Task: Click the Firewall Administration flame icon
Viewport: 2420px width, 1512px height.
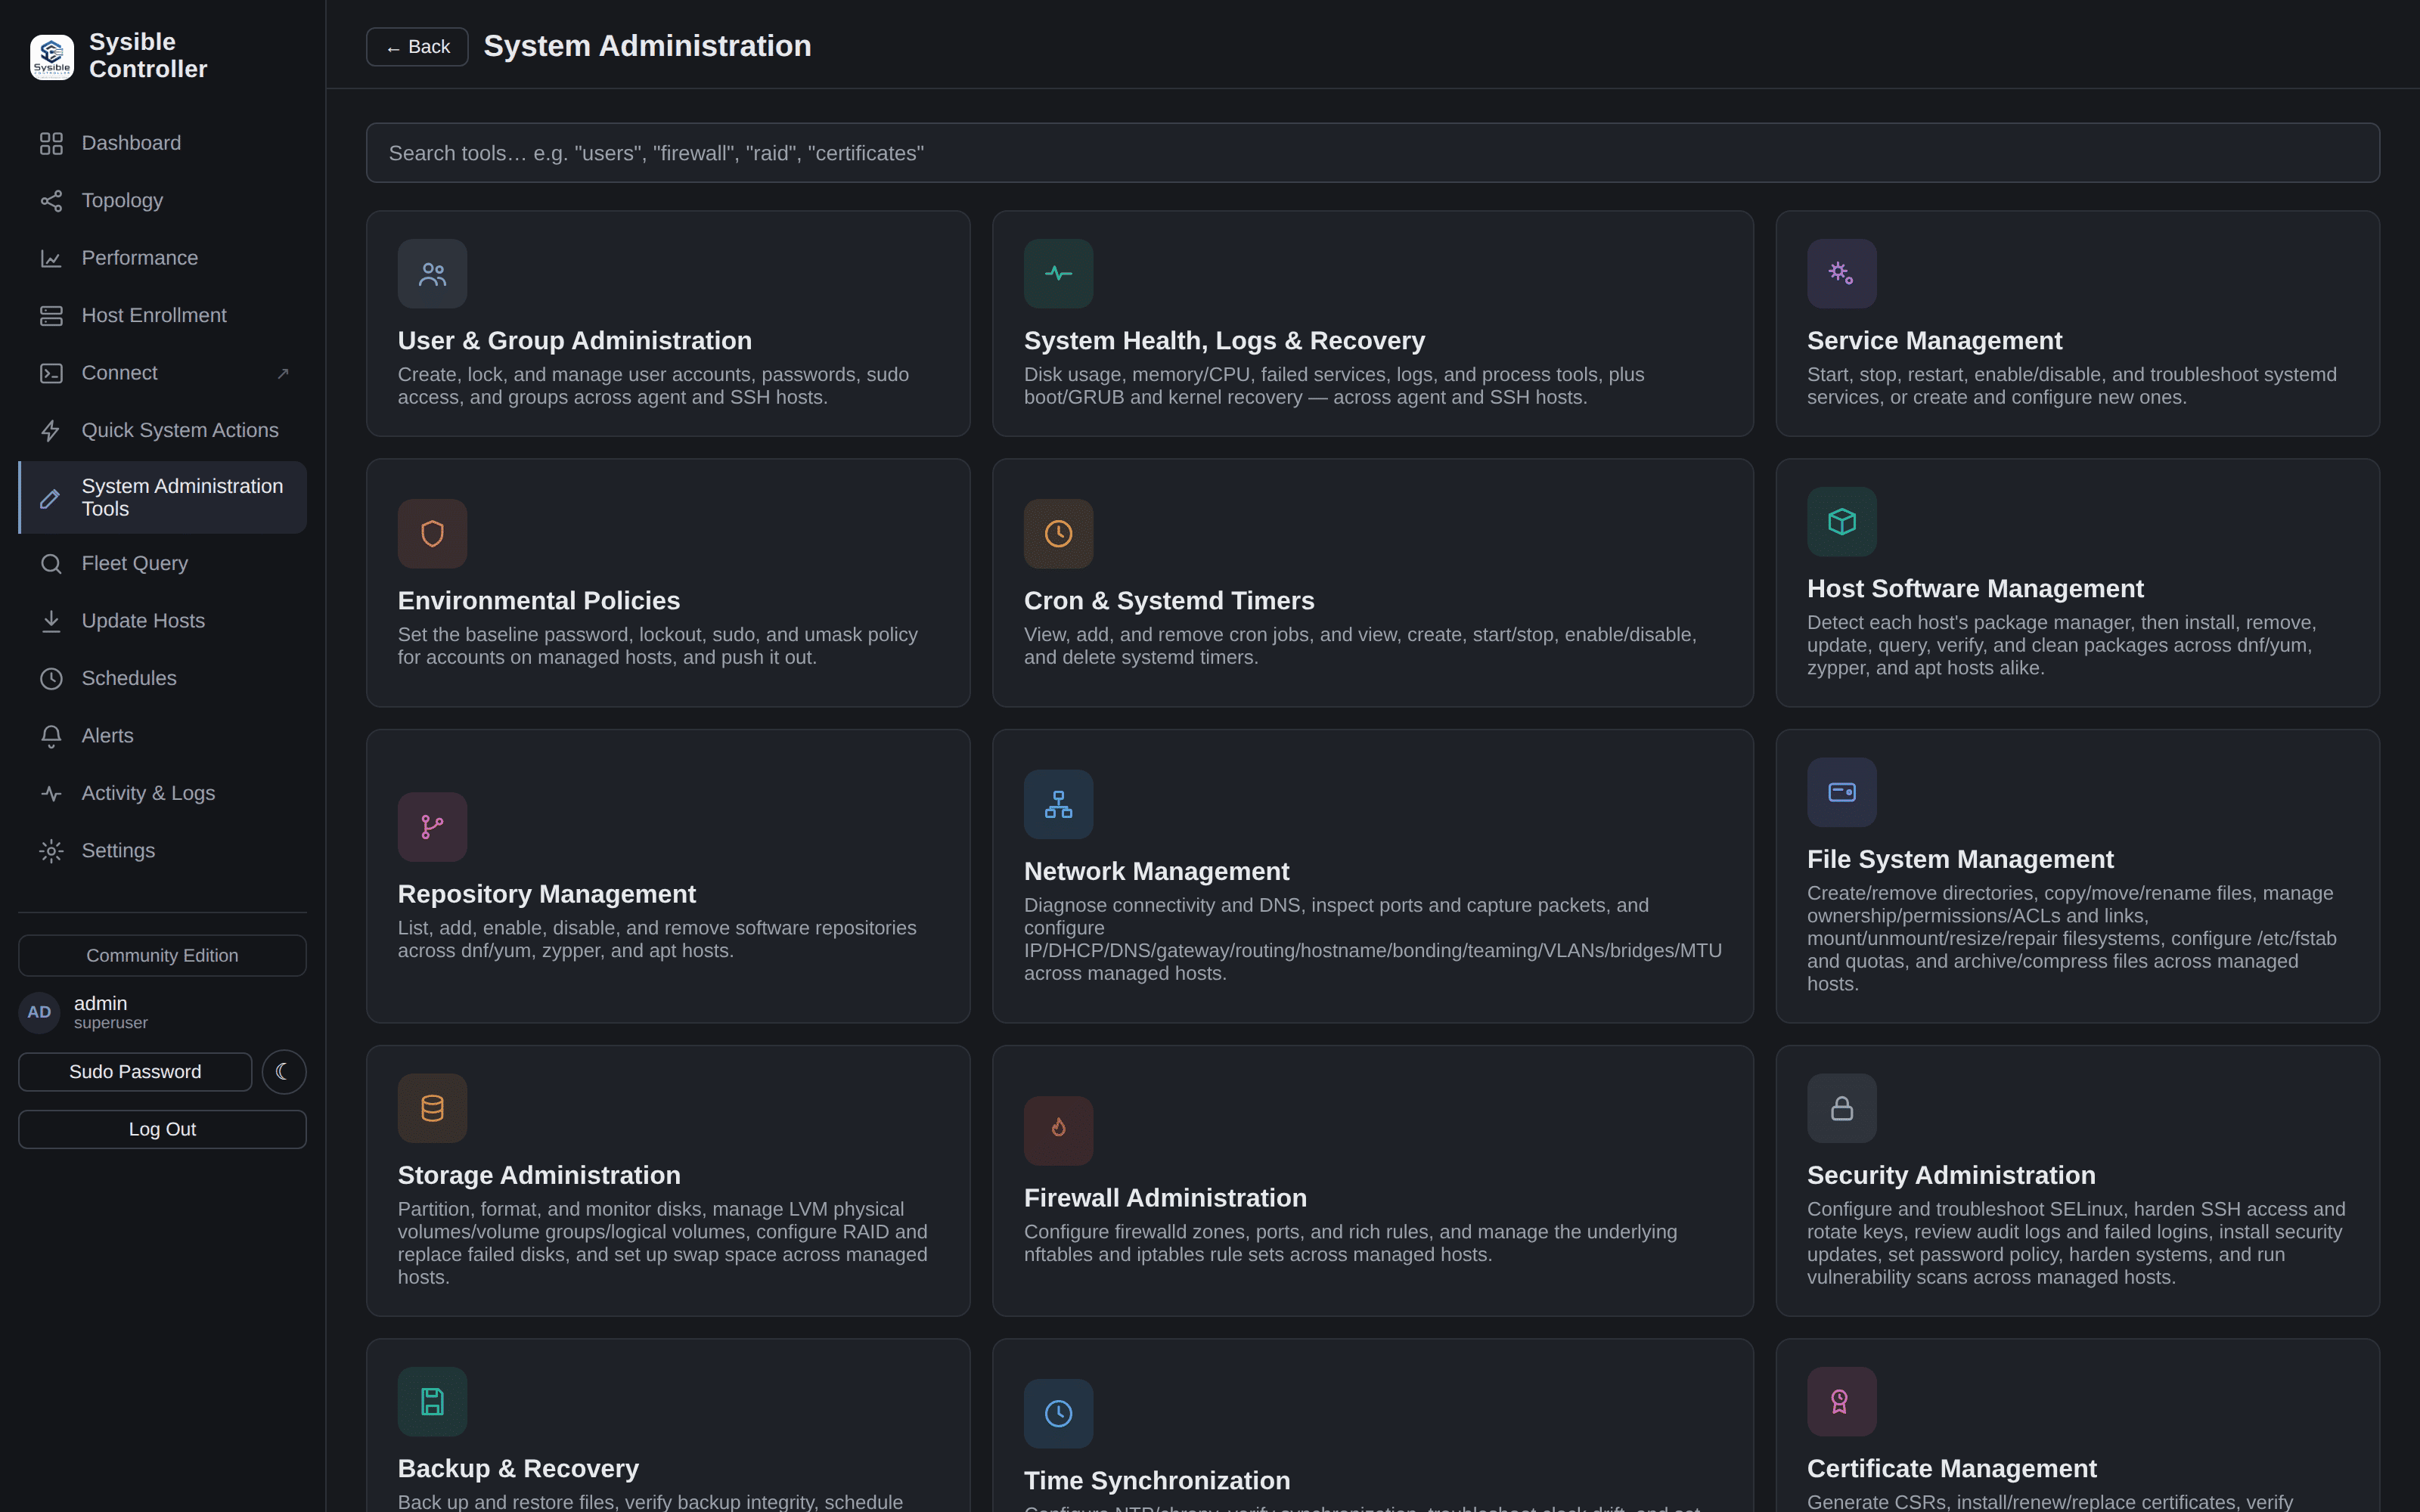Action: tap(1058, 1131)
